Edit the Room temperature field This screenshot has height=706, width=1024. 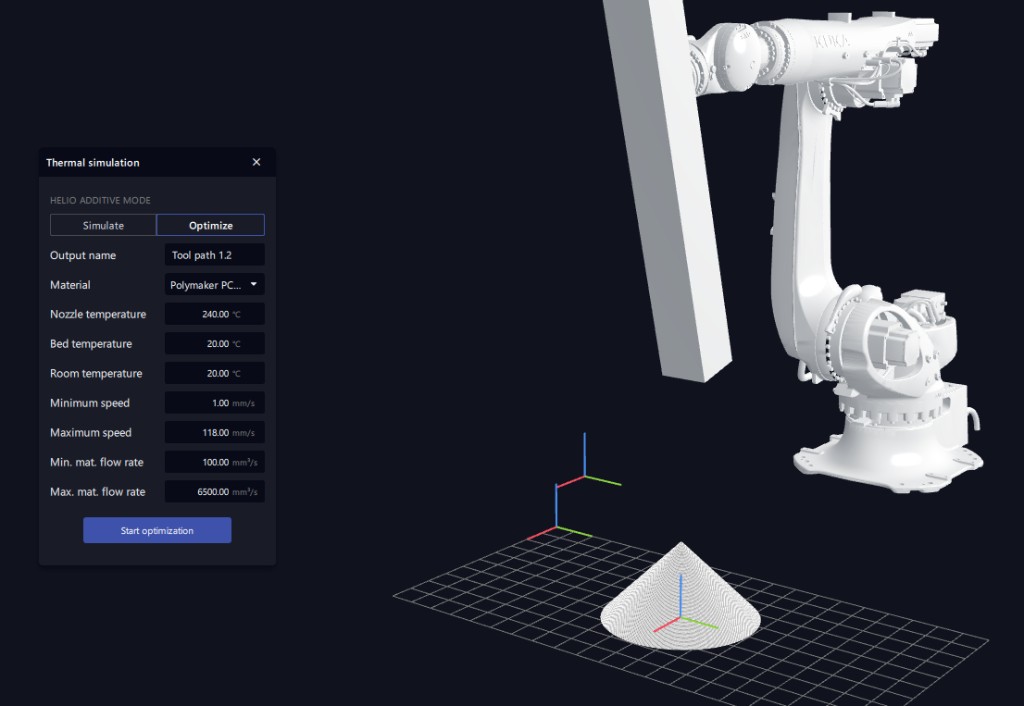[213, 373]
